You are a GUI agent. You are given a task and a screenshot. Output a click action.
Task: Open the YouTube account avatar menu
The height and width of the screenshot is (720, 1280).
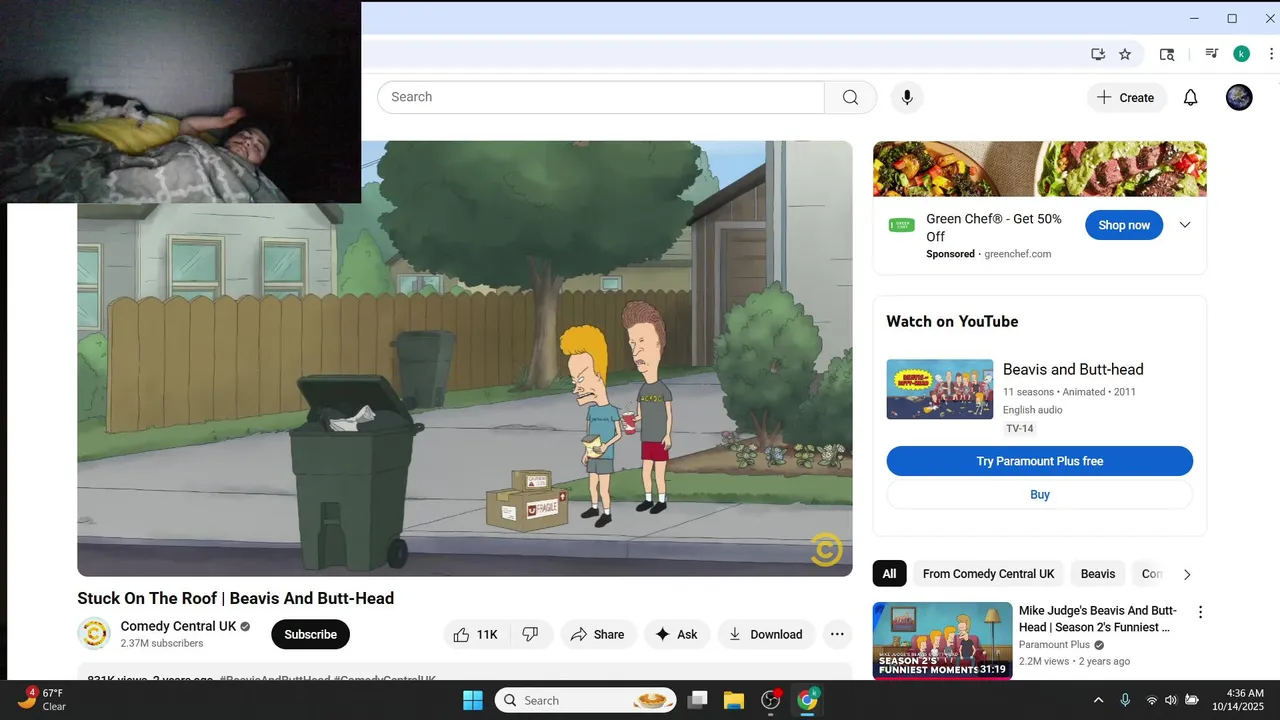[x=1239, y=97]
